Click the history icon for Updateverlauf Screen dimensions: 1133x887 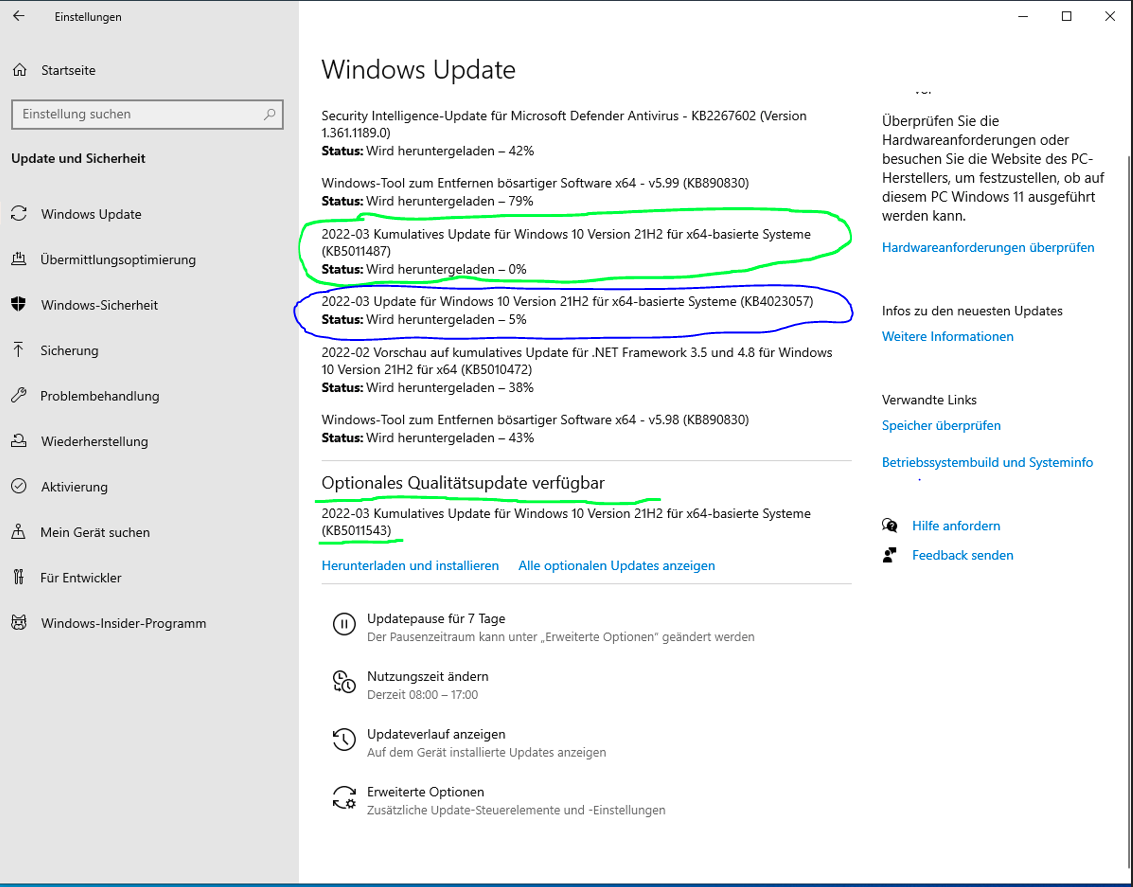click(x=344, y=740)
